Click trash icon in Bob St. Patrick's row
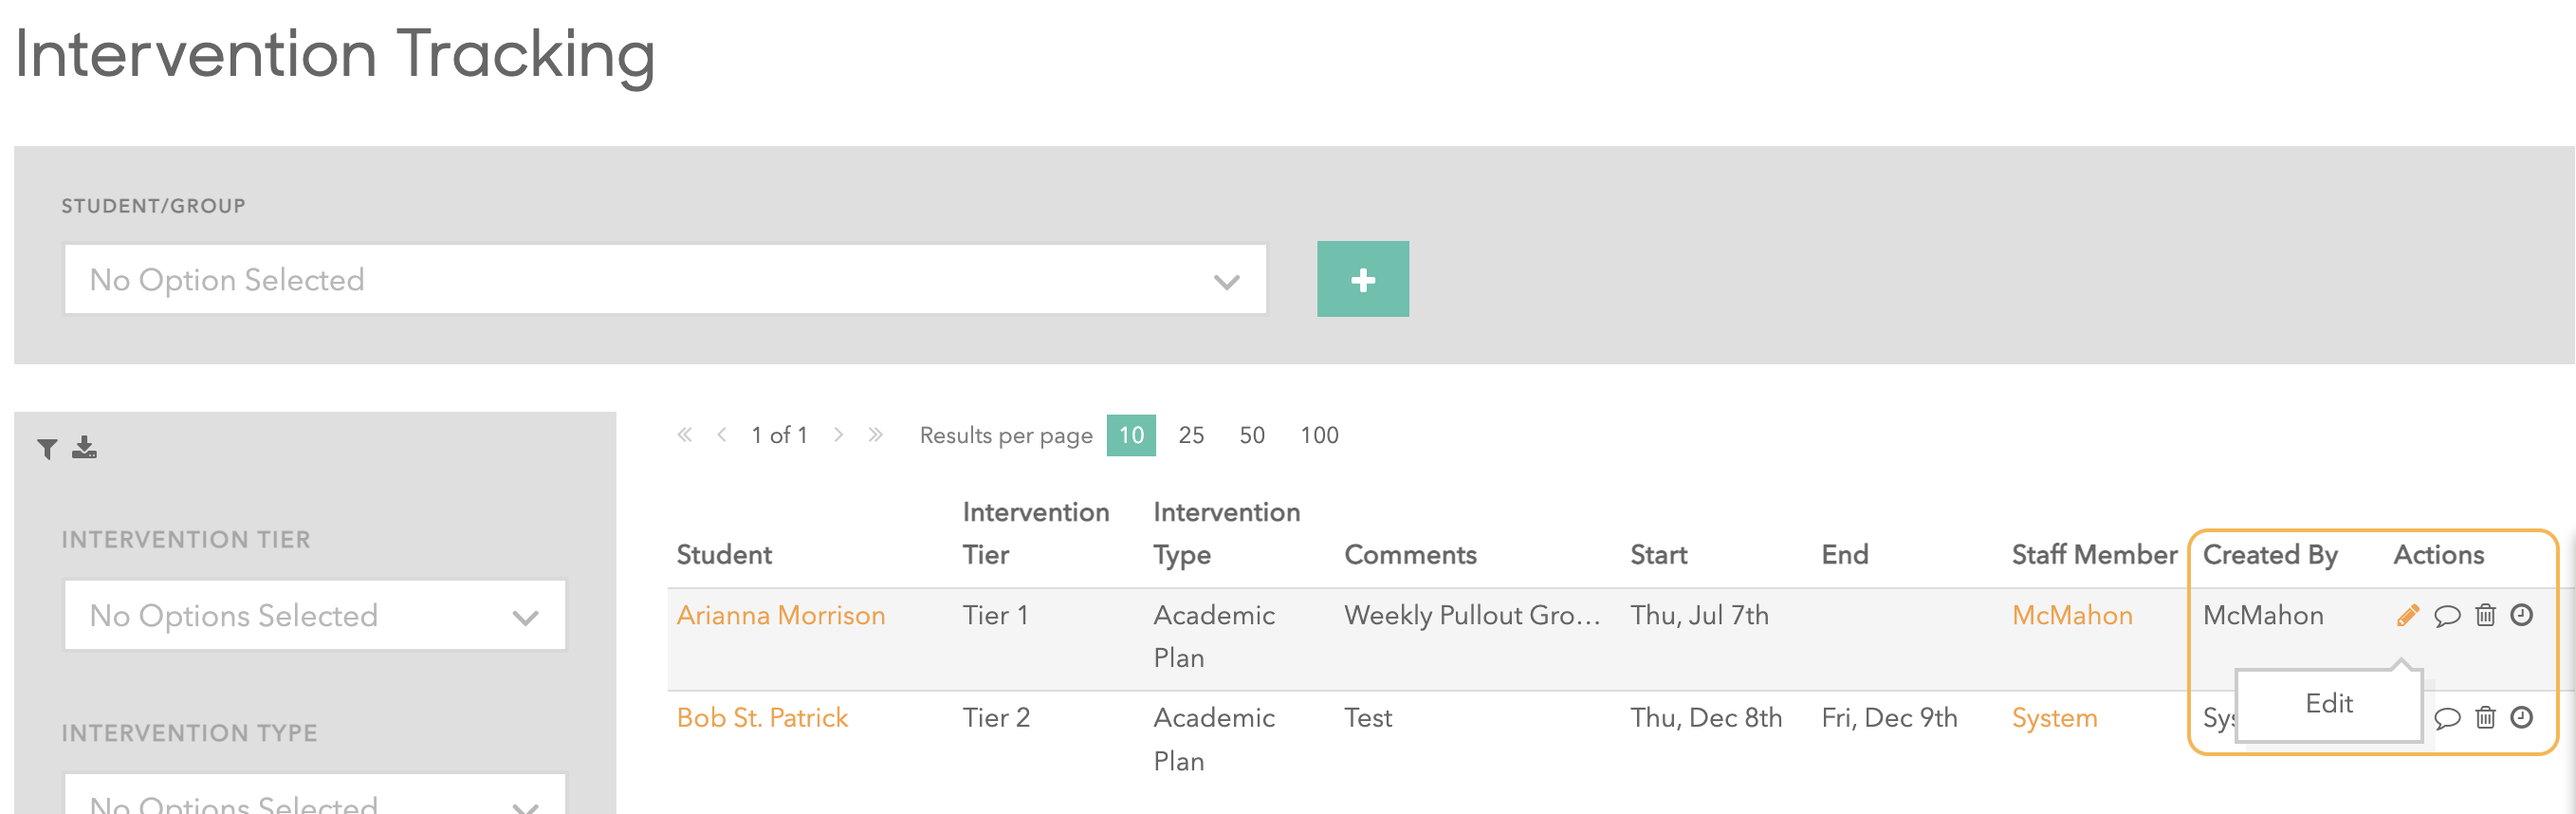 pos(2485,717)
